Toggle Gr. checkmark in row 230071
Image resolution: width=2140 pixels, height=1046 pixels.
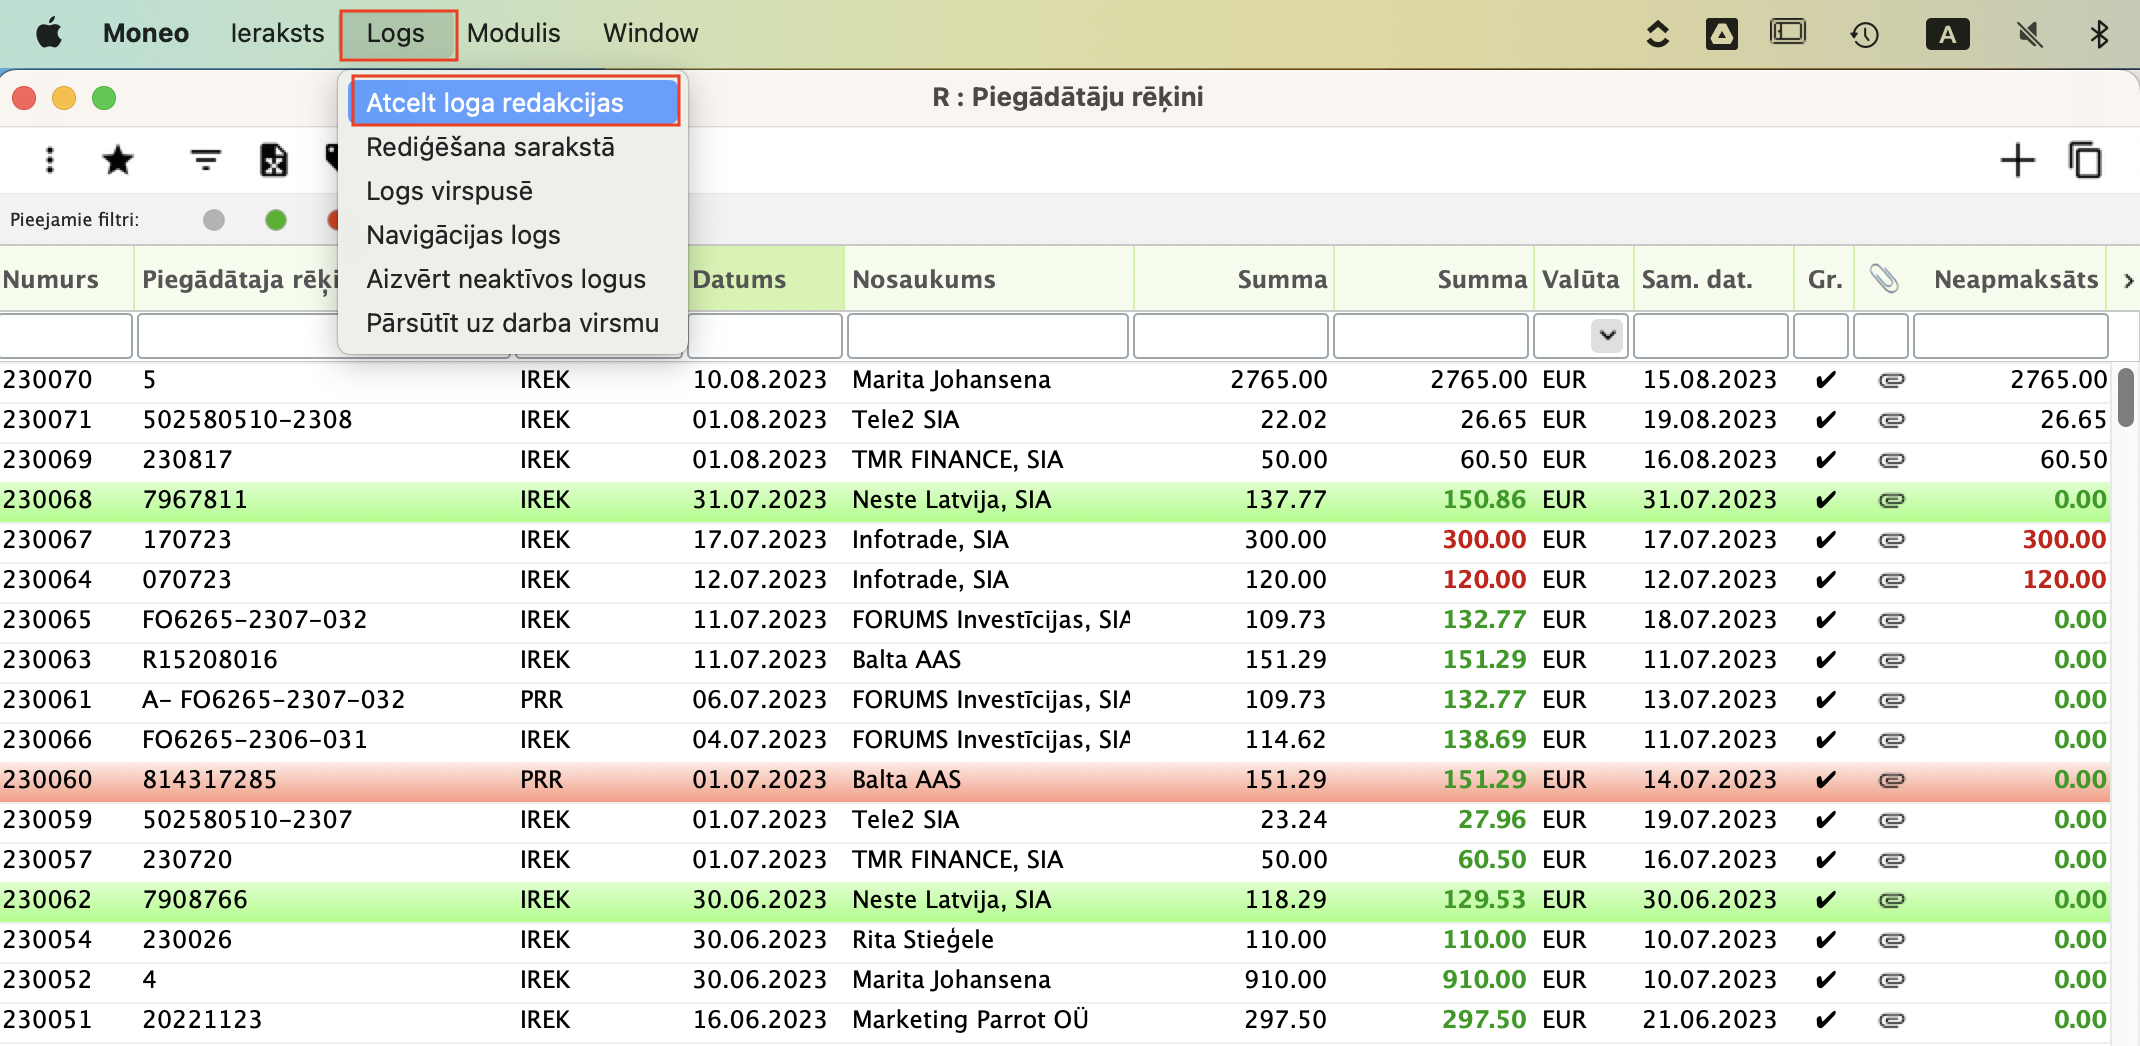coord(1825,420)
